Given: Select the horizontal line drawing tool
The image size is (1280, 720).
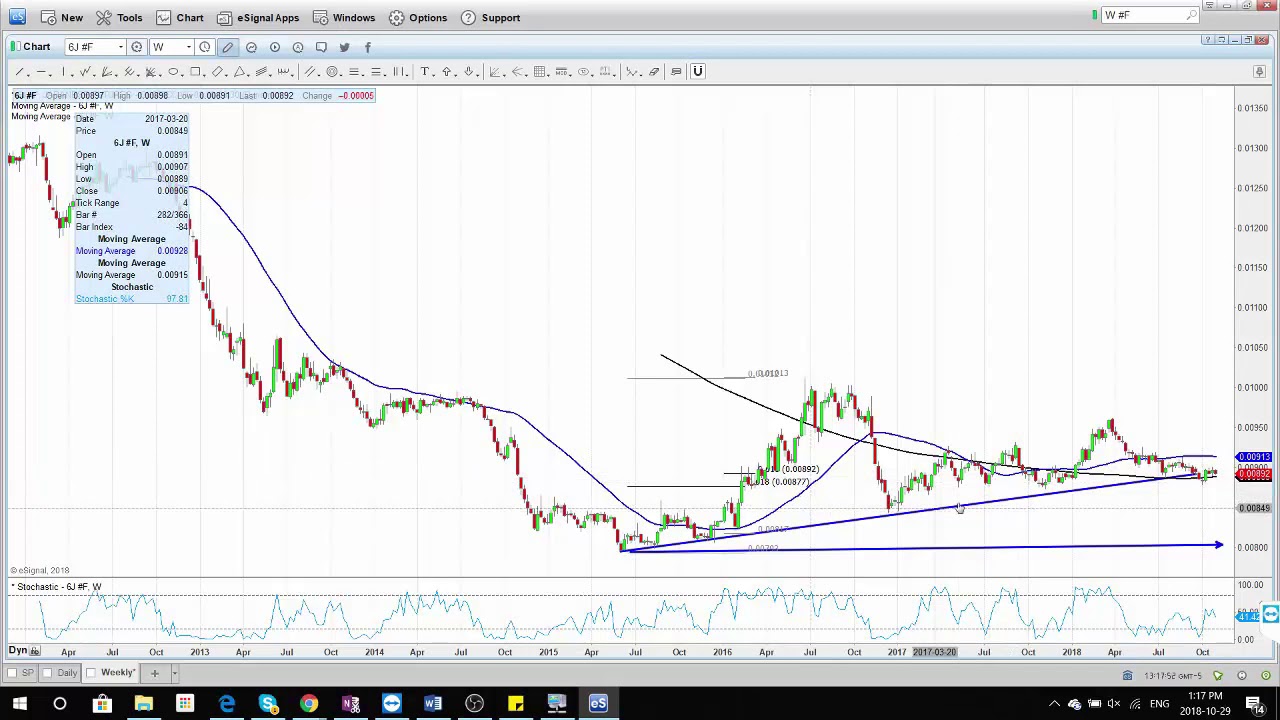Looking at the screenshot, I should click(40, 72).
